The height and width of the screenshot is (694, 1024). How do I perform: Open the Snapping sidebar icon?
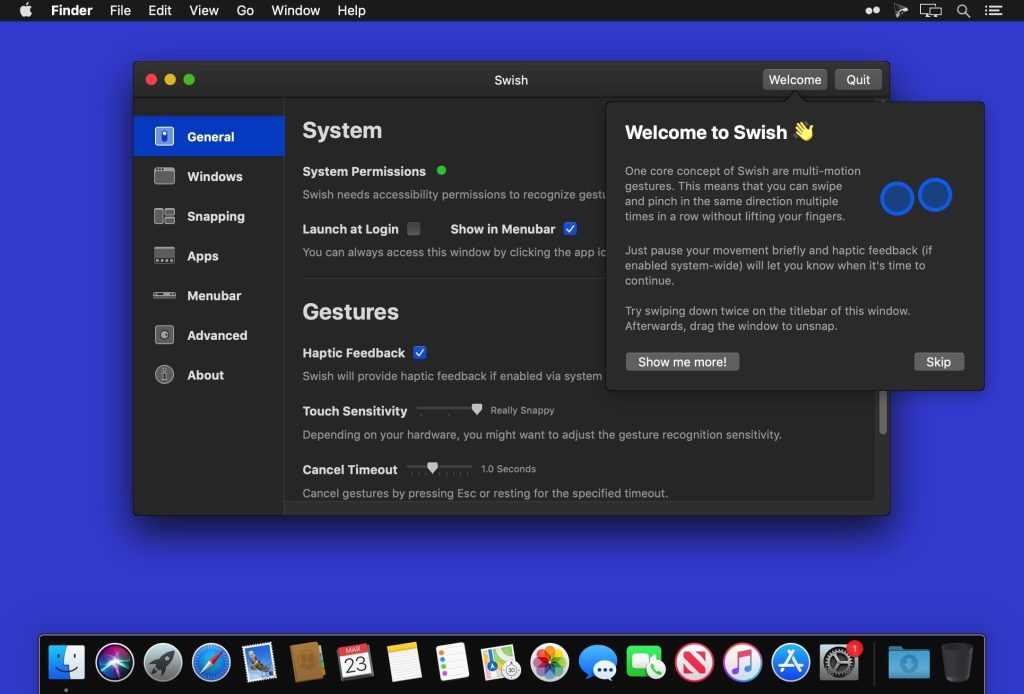(164, 216)
